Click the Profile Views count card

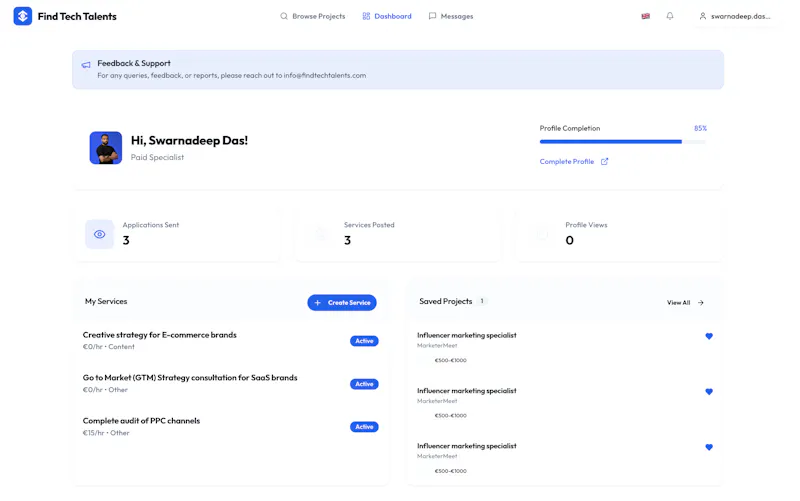point(619,234)
